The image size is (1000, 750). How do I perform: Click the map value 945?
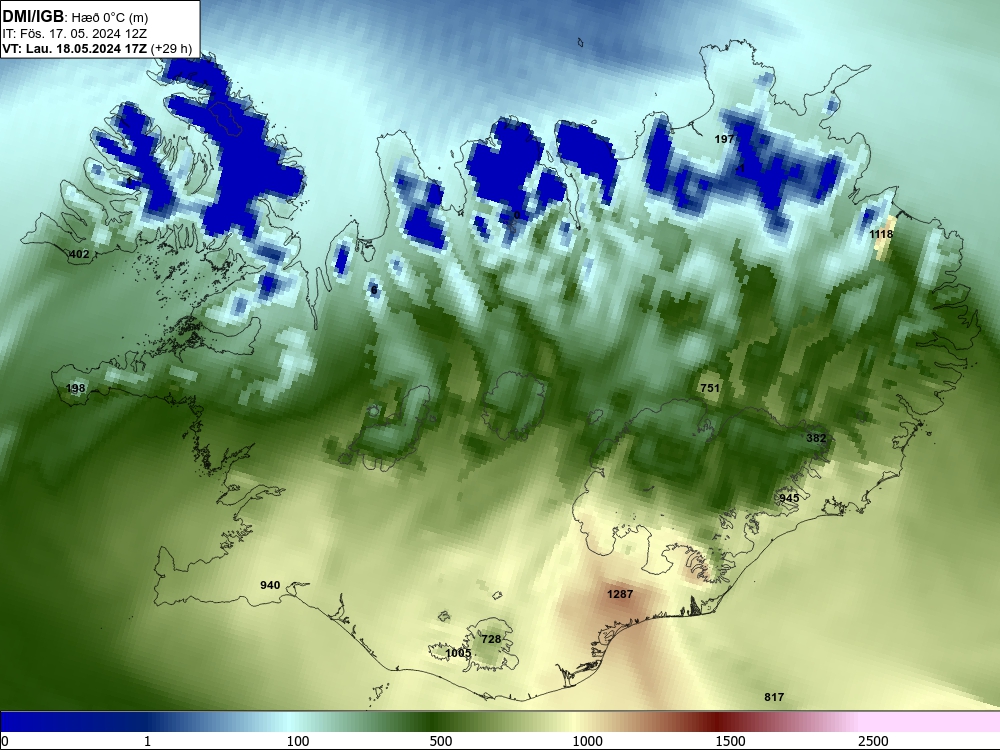(789, 498)
